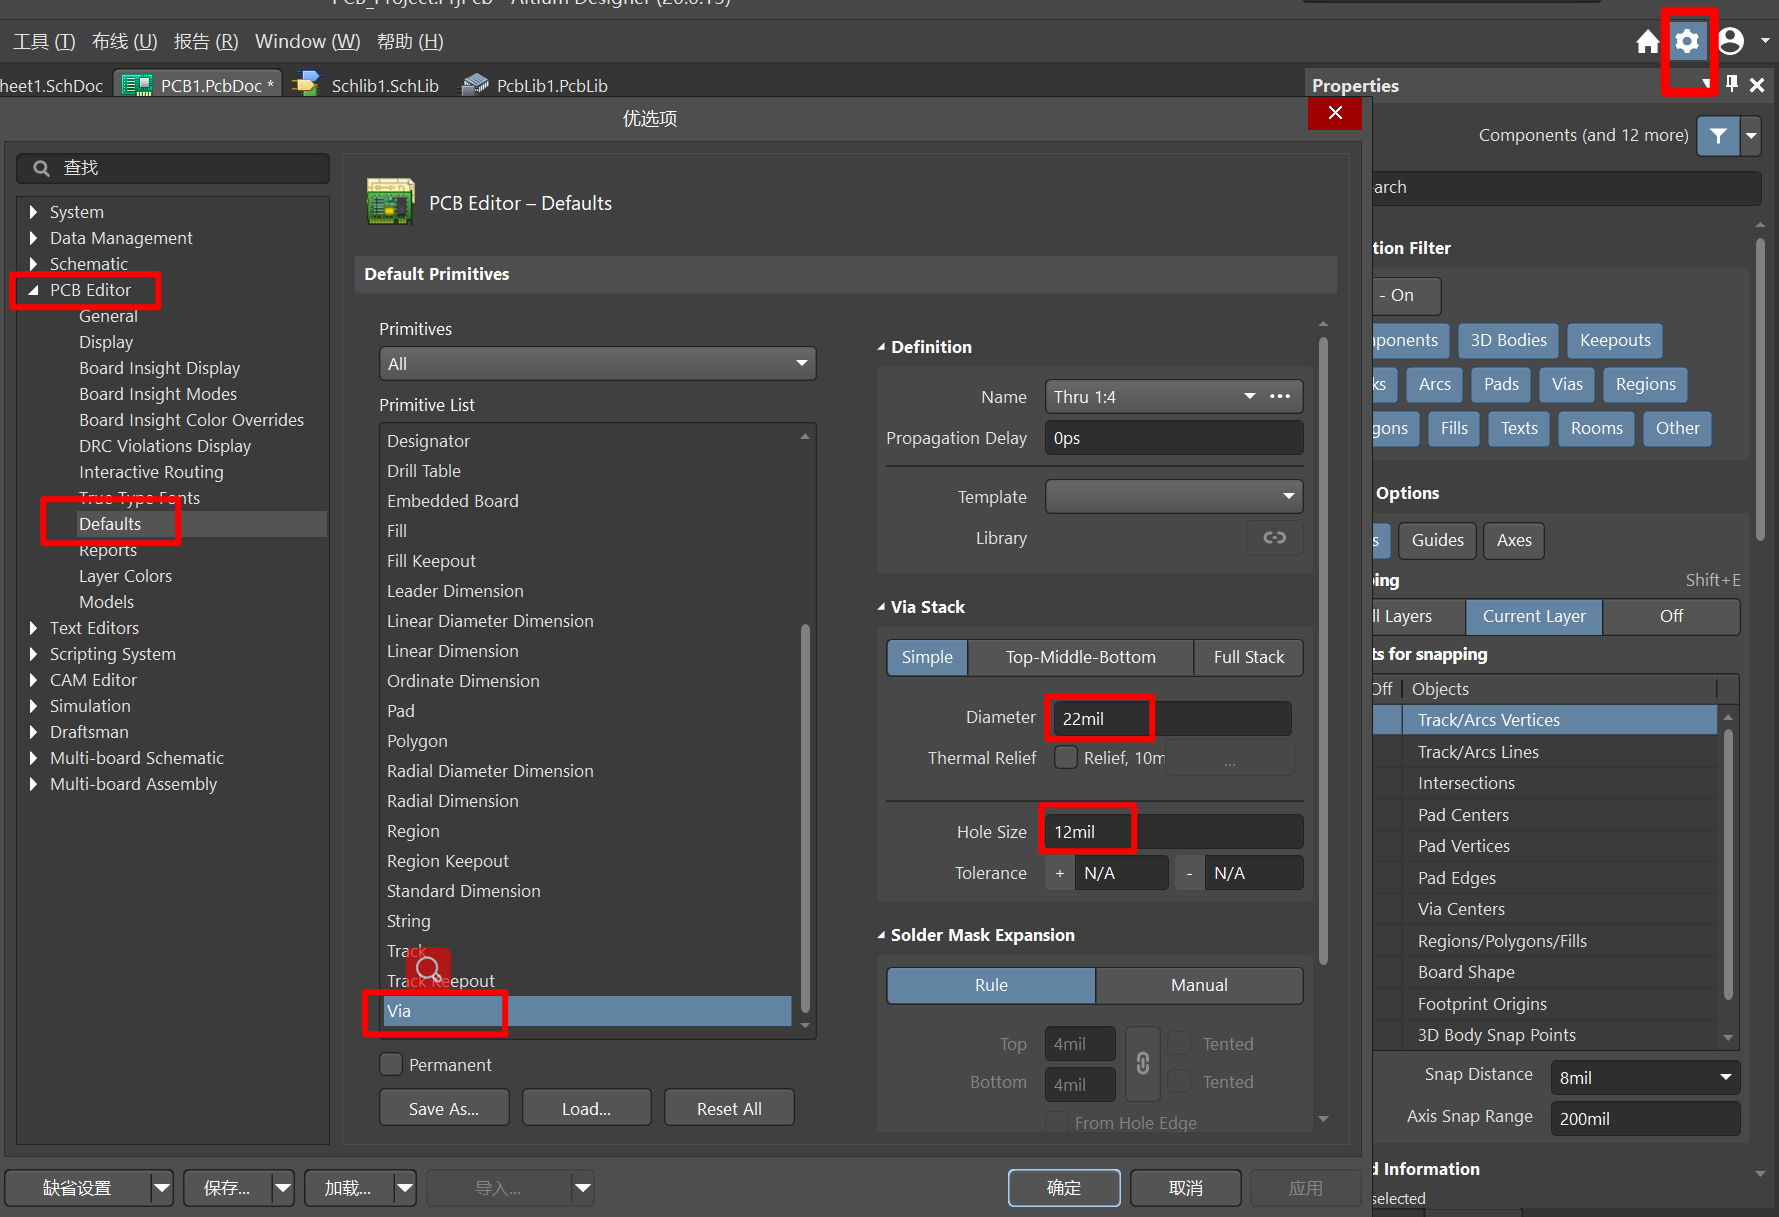Select the Simple via stack mode
Screen dimensions: 1779x1217
(x=927, y=657)
